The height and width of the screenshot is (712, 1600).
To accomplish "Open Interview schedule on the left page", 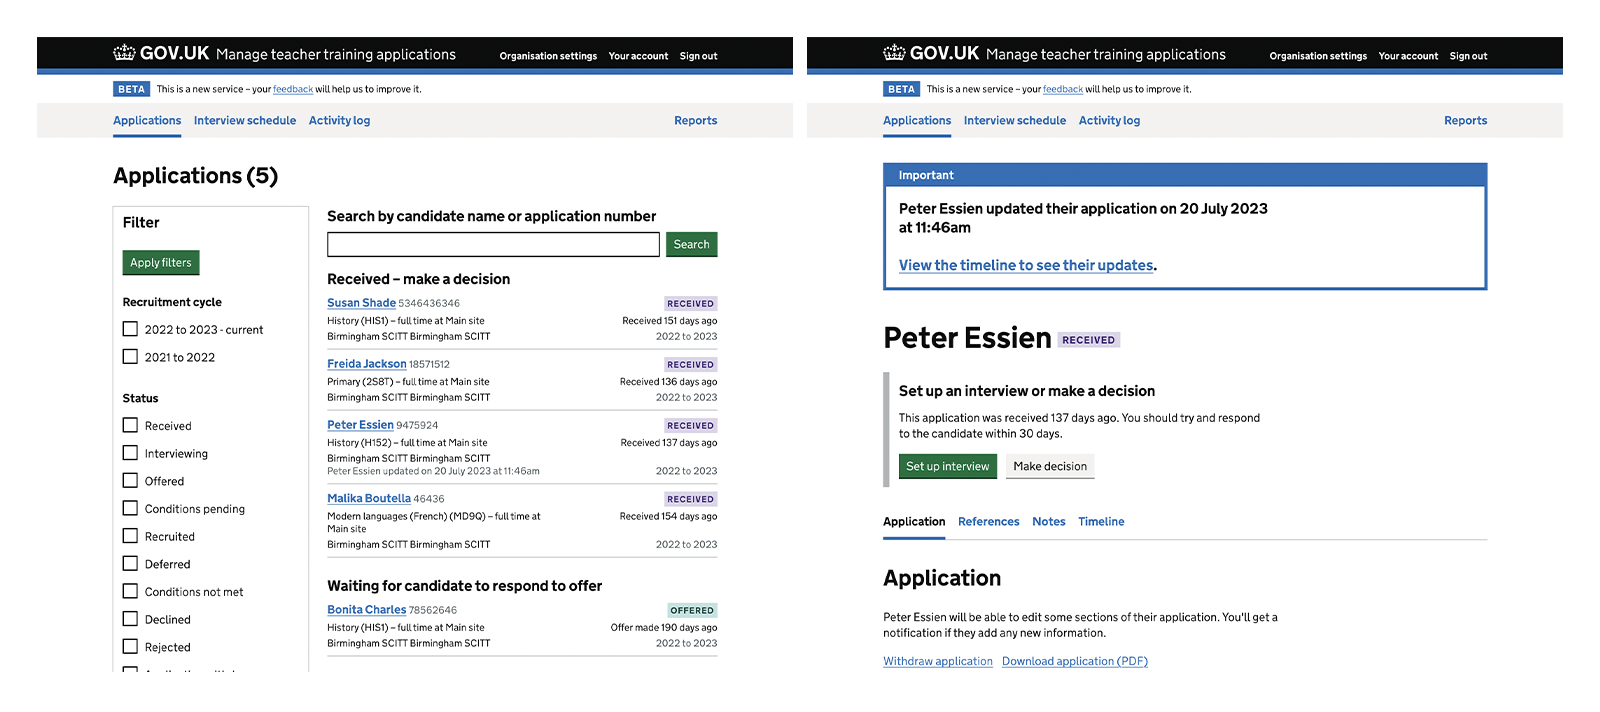I will tap(245, 121).
